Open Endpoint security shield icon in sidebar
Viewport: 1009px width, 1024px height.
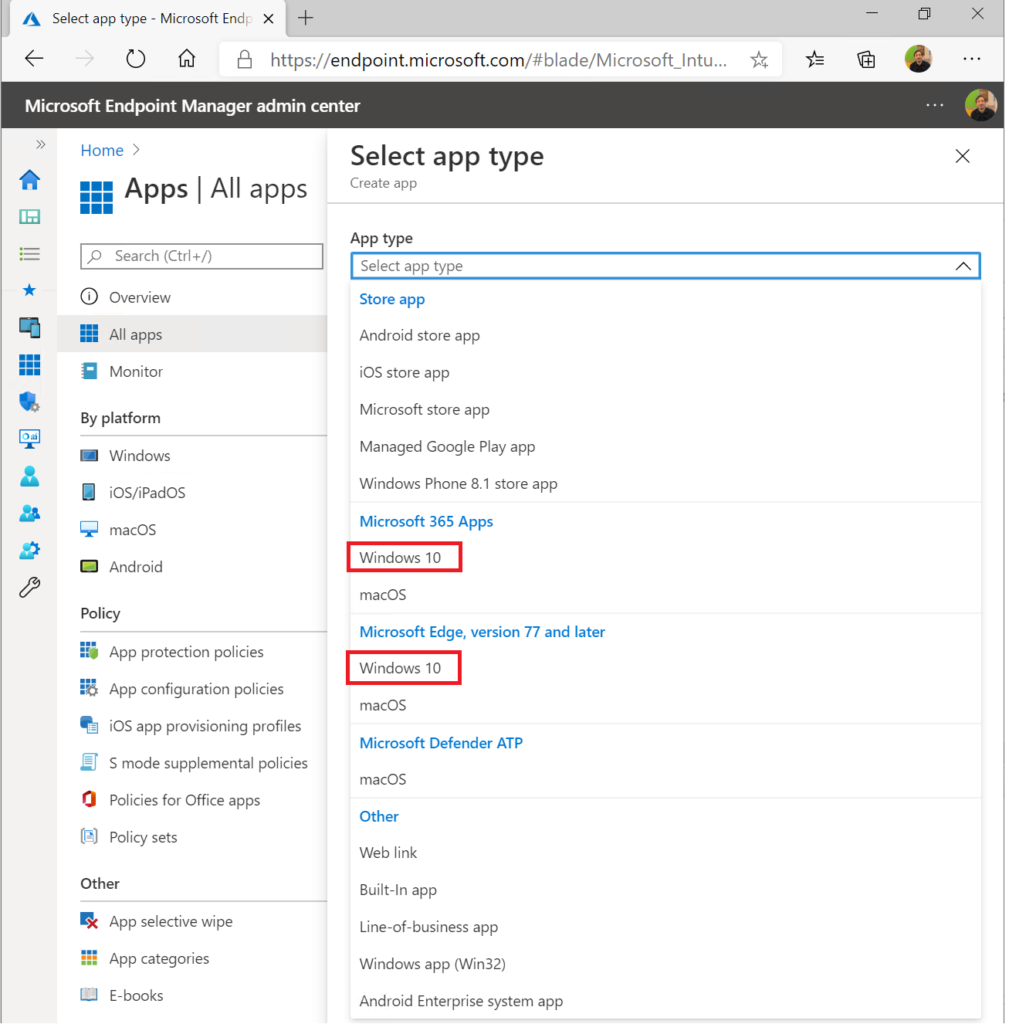coord(29,402)
